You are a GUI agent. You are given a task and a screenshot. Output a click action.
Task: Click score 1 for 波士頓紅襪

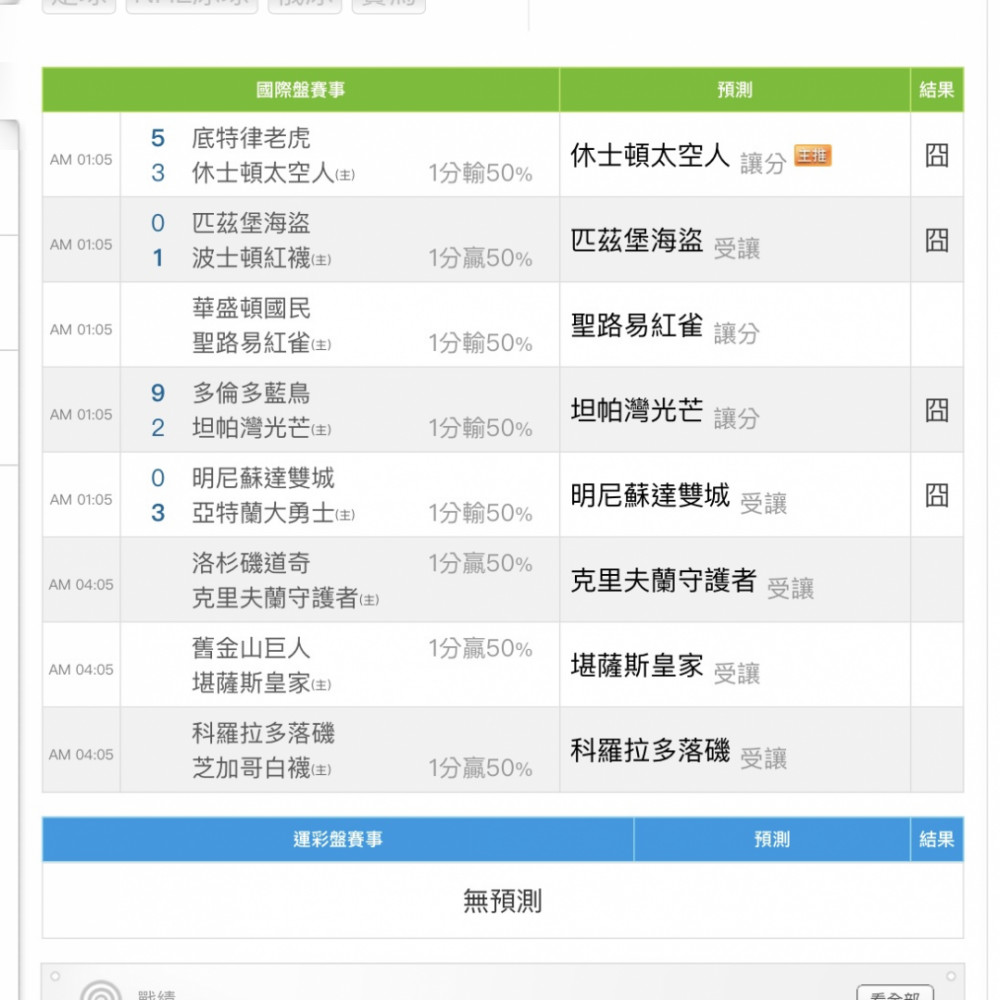click(158, 258)
